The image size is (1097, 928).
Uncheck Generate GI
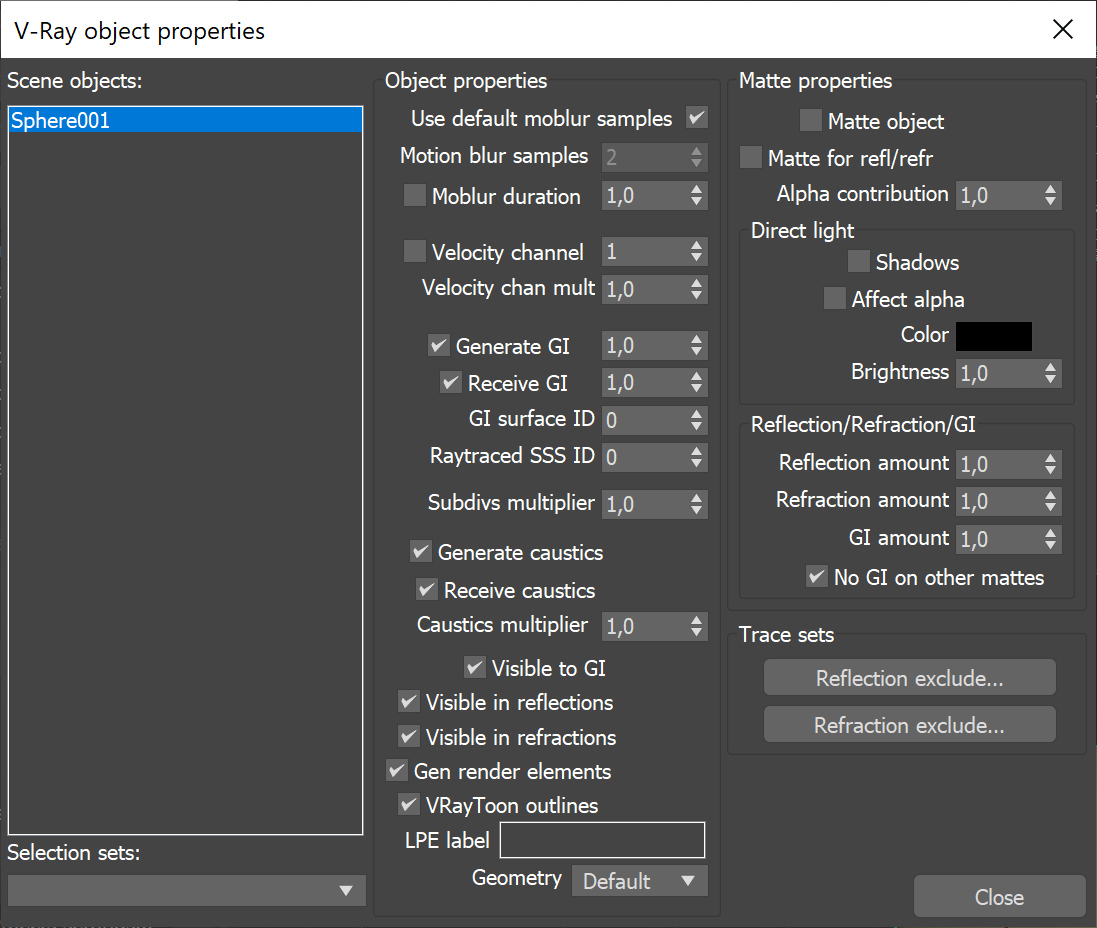(x=439, y=345)
